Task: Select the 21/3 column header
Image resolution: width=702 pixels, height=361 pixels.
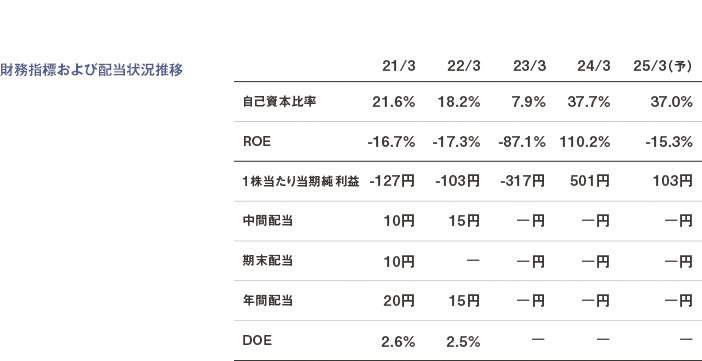Action: click(x=399, y=66)
